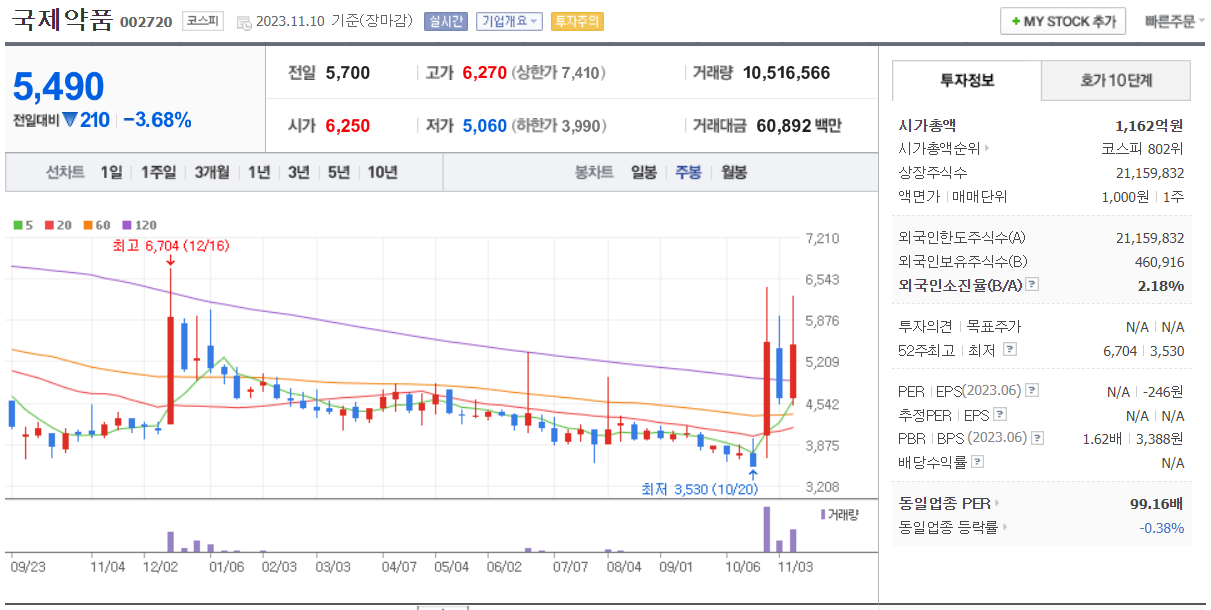Switch to the 투자정보 tab
The height and width of the screenshot is (610, 1211).
coord(967,80)
